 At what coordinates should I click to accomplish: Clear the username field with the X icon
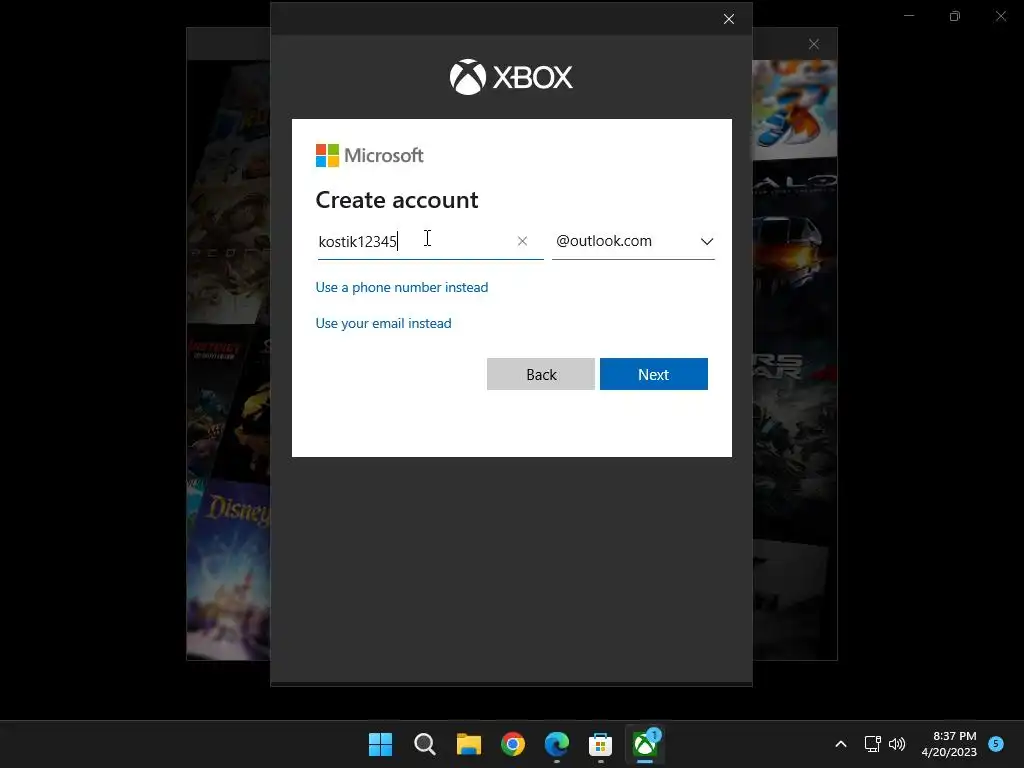coord(522,241)
